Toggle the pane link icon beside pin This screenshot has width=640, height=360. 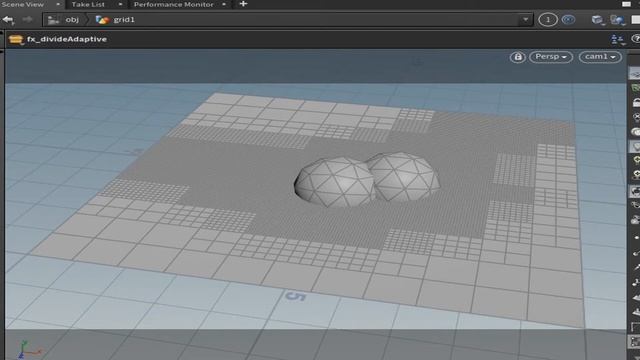tap(568, 19)
